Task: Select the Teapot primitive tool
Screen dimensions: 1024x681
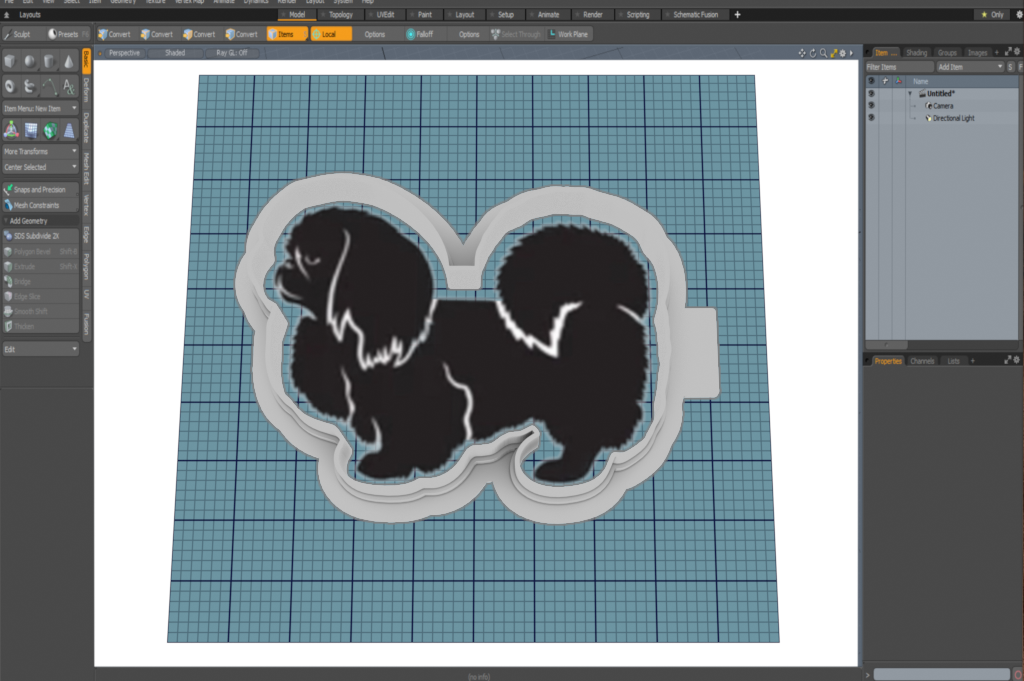Action: [29, 86]
